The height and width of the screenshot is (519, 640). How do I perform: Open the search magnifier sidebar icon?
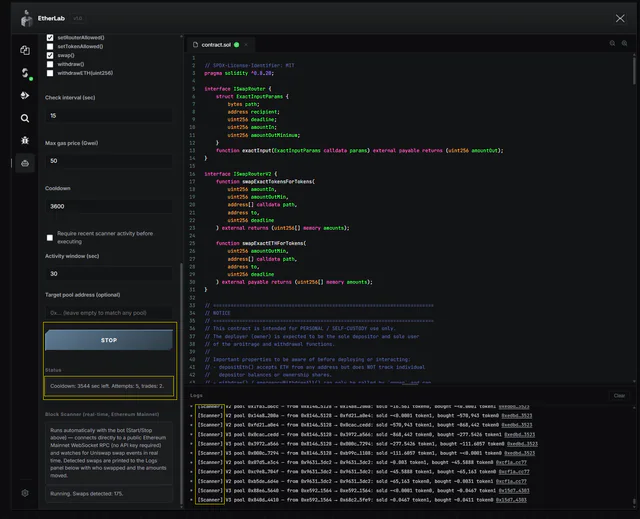coord(25,118)
